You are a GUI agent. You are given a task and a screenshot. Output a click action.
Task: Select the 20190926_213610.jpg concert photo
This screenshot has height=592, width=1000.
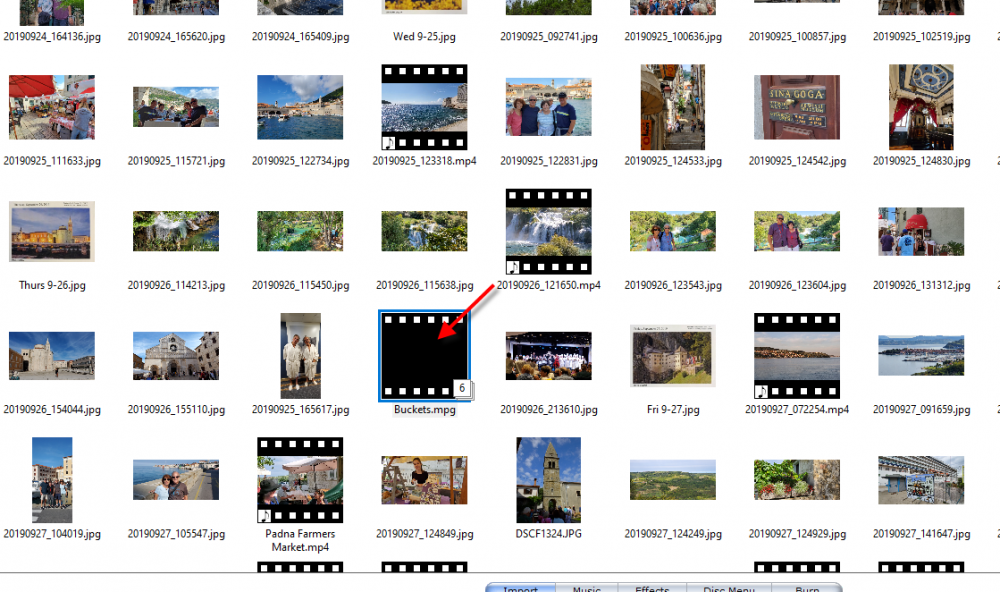tap(548, 355)
